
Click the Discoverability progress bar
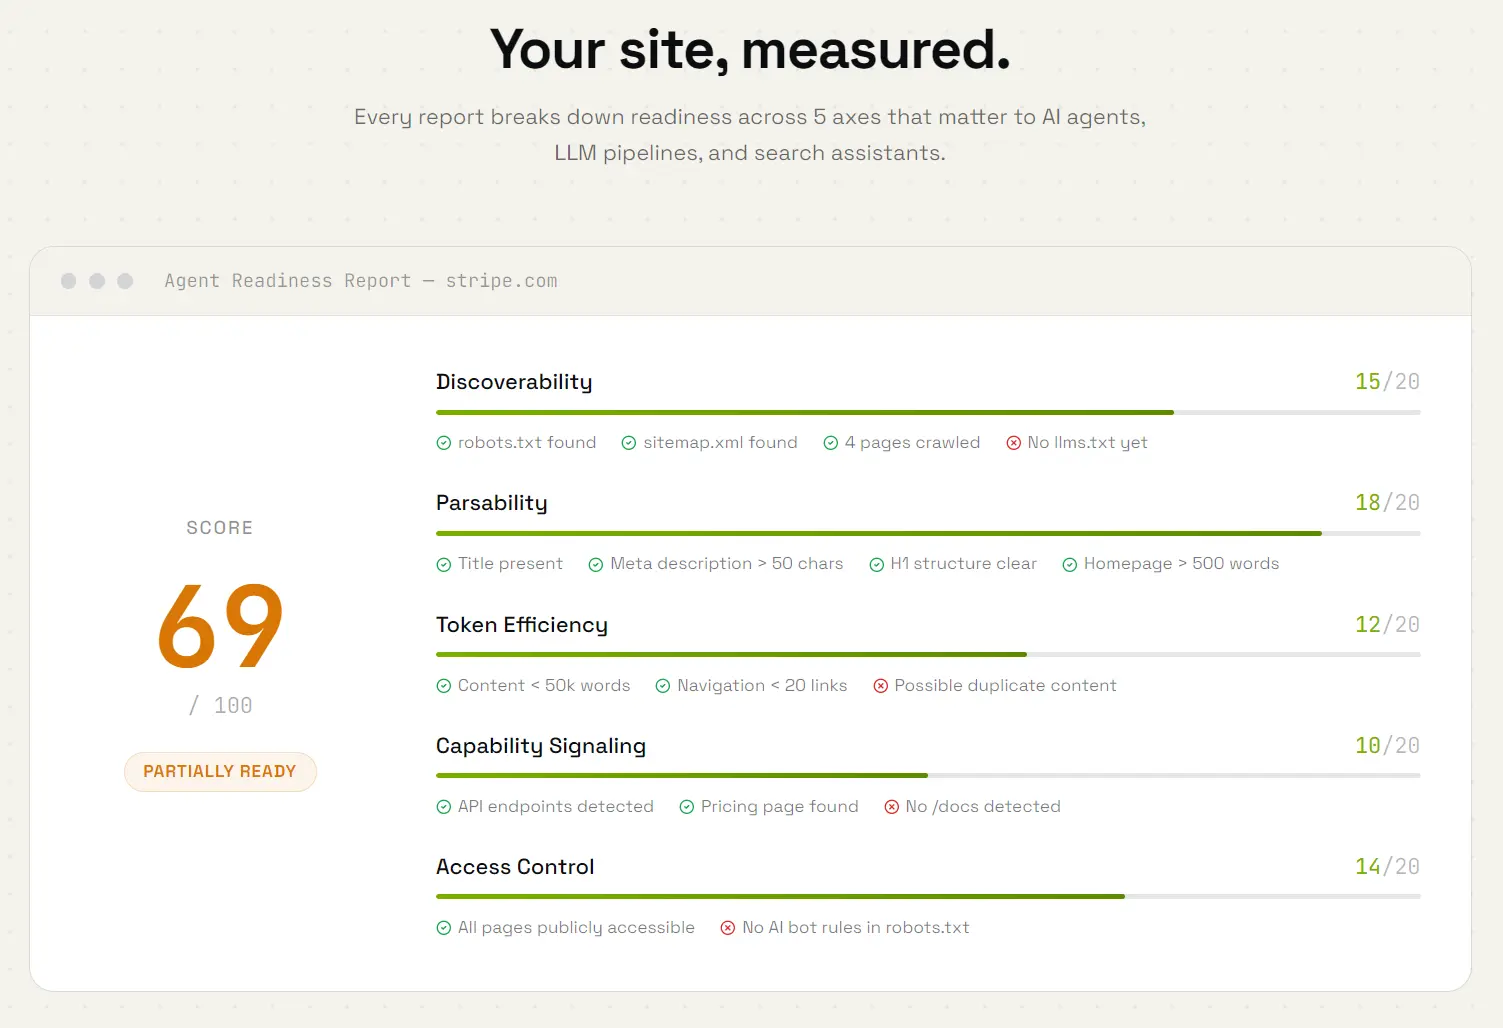tap(928, 412)
